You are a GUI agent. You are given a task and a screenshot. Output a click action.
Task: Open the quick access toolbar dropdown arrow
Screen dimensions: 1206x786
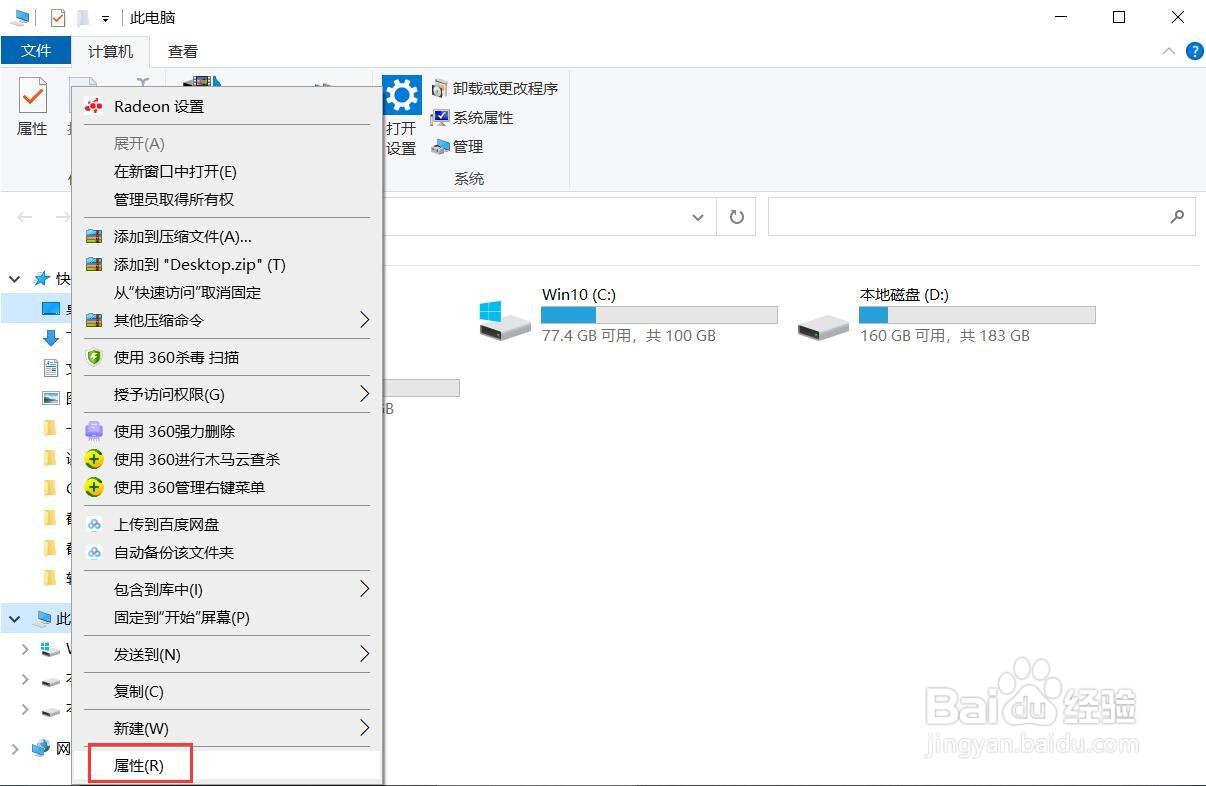[106, 17]
